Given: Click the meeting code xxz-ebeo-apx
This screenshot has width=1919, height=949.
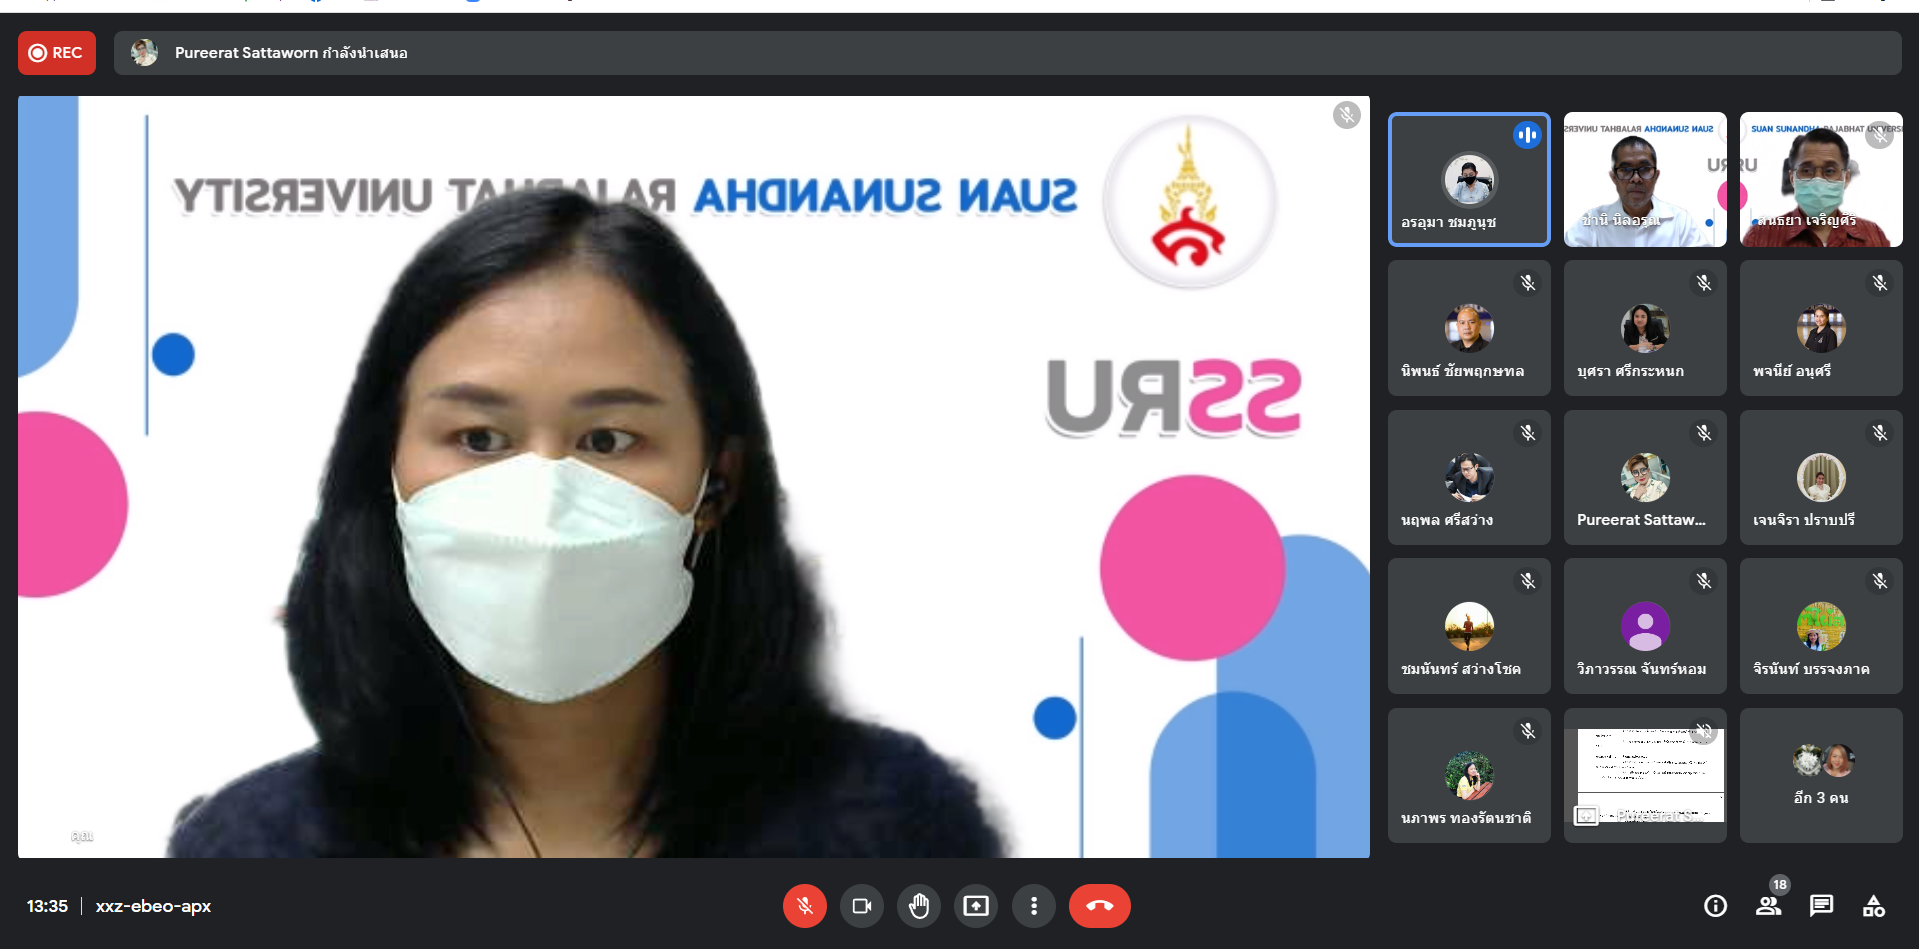Looking at the screenshot, I should coord(153,906).
